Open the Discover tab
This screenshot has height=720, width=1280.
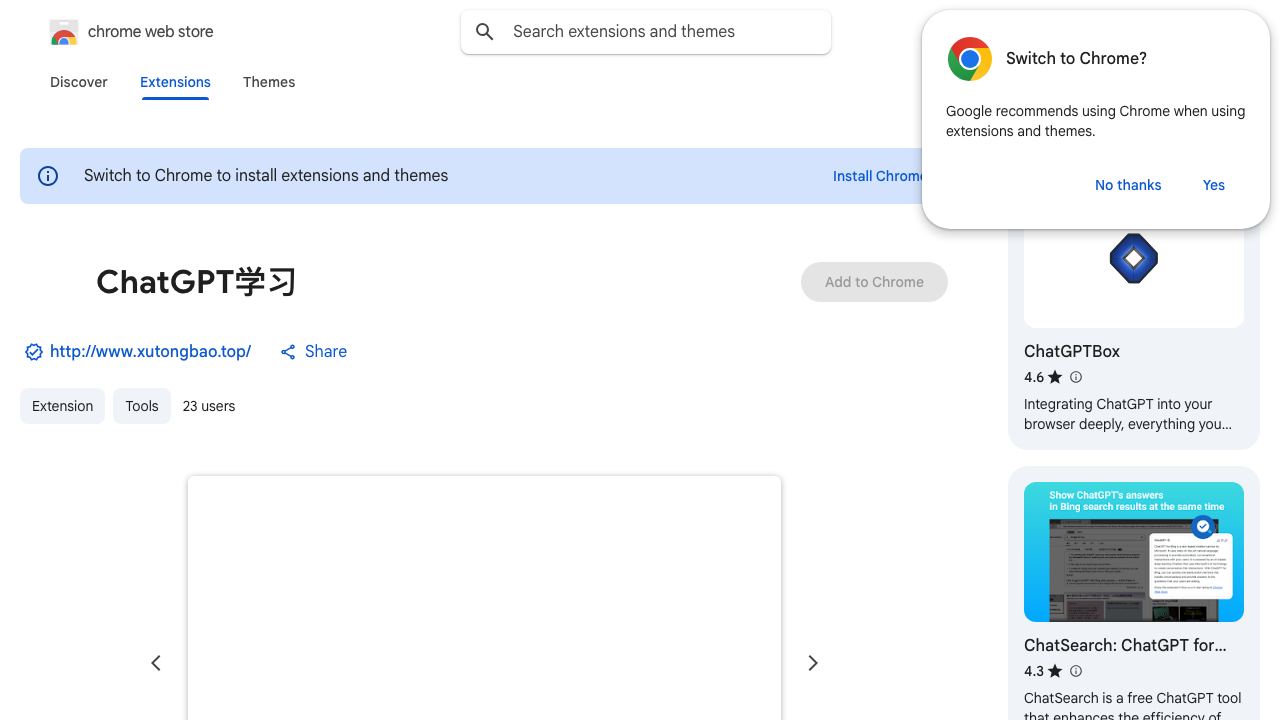[79, 82]
